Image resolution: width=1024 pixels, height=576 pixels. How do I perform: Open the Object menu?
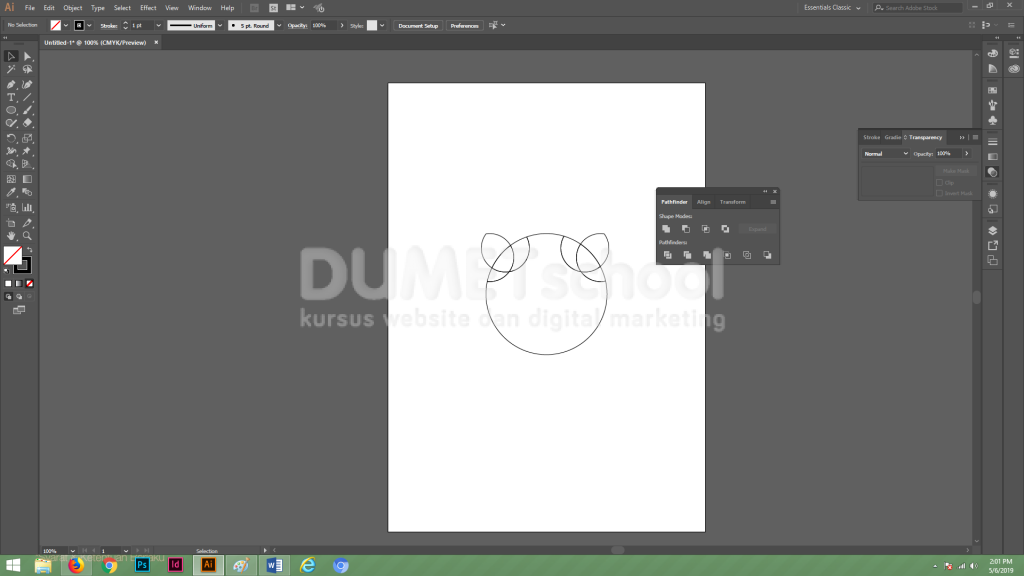(x=72, y=8)
